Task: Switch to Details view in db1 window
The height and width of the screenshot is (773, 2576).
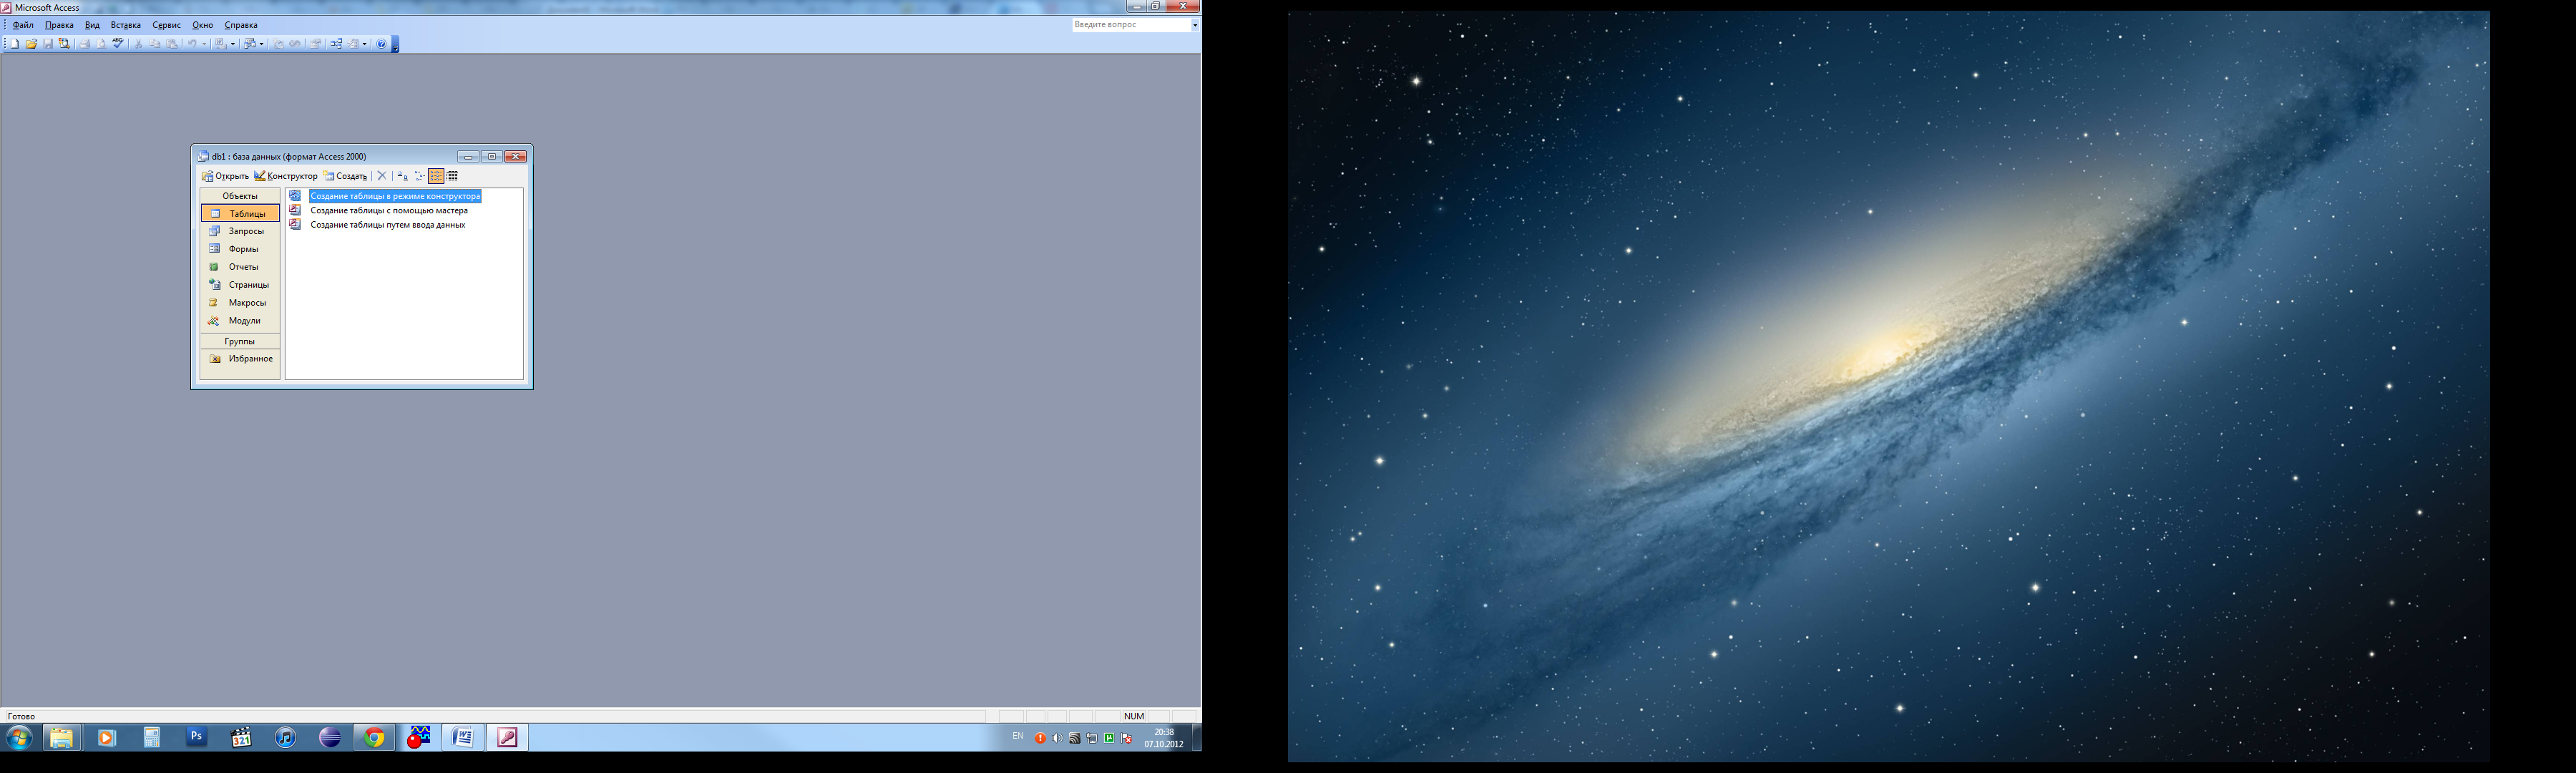Action: click(453, 176)
